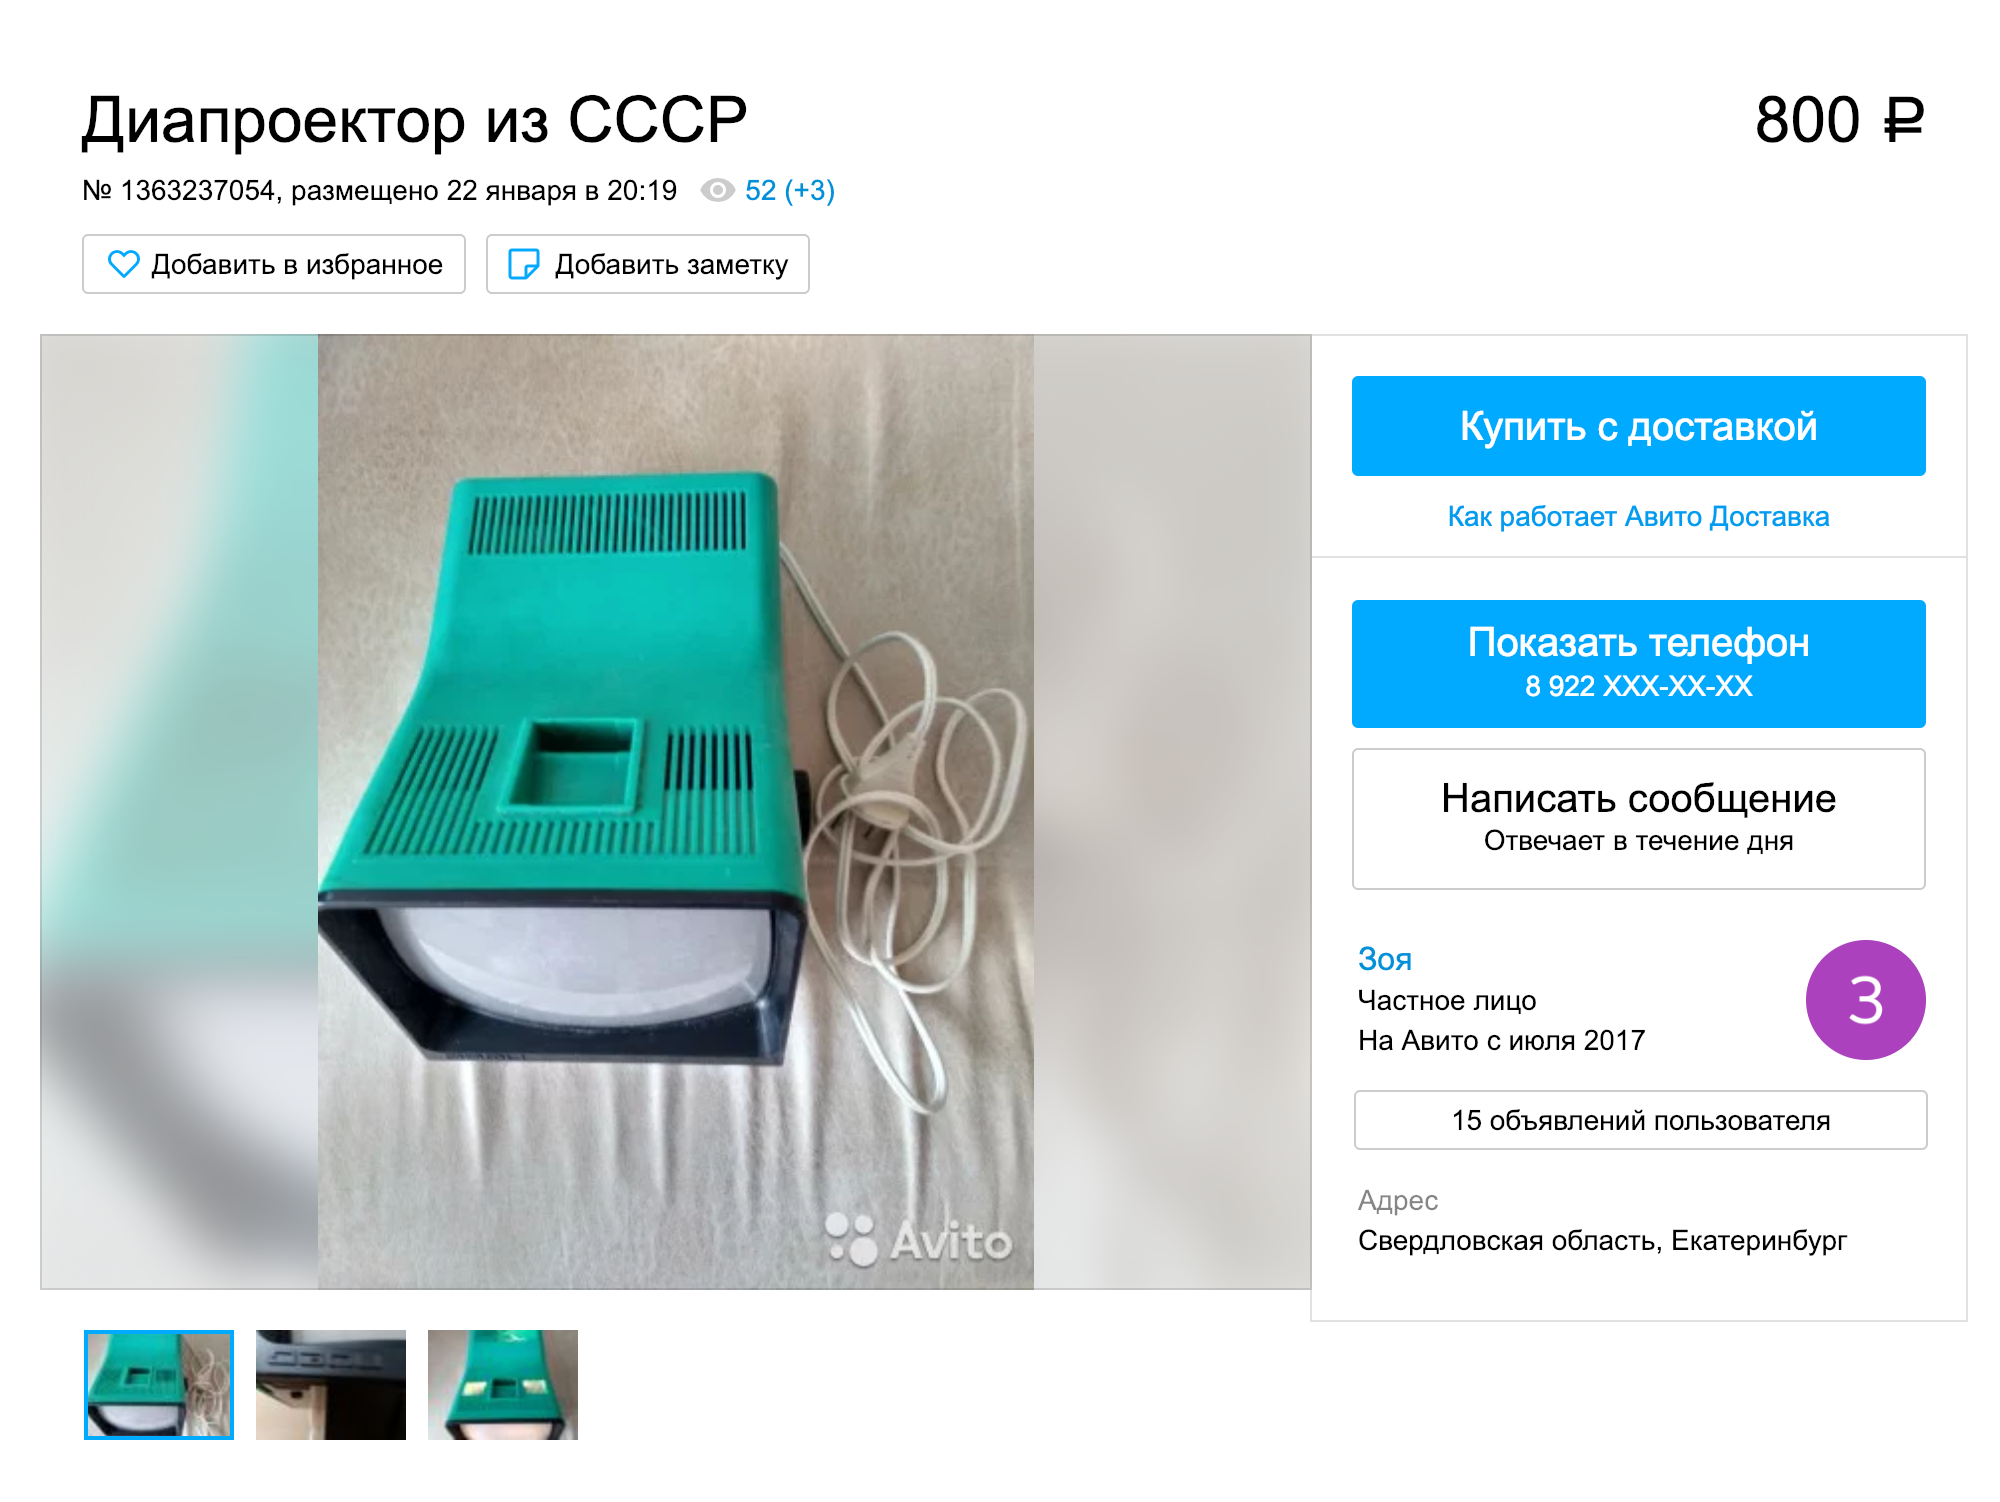
Task: Add listing to favorites with Добавить в избранное
Action: pos(274,264)
